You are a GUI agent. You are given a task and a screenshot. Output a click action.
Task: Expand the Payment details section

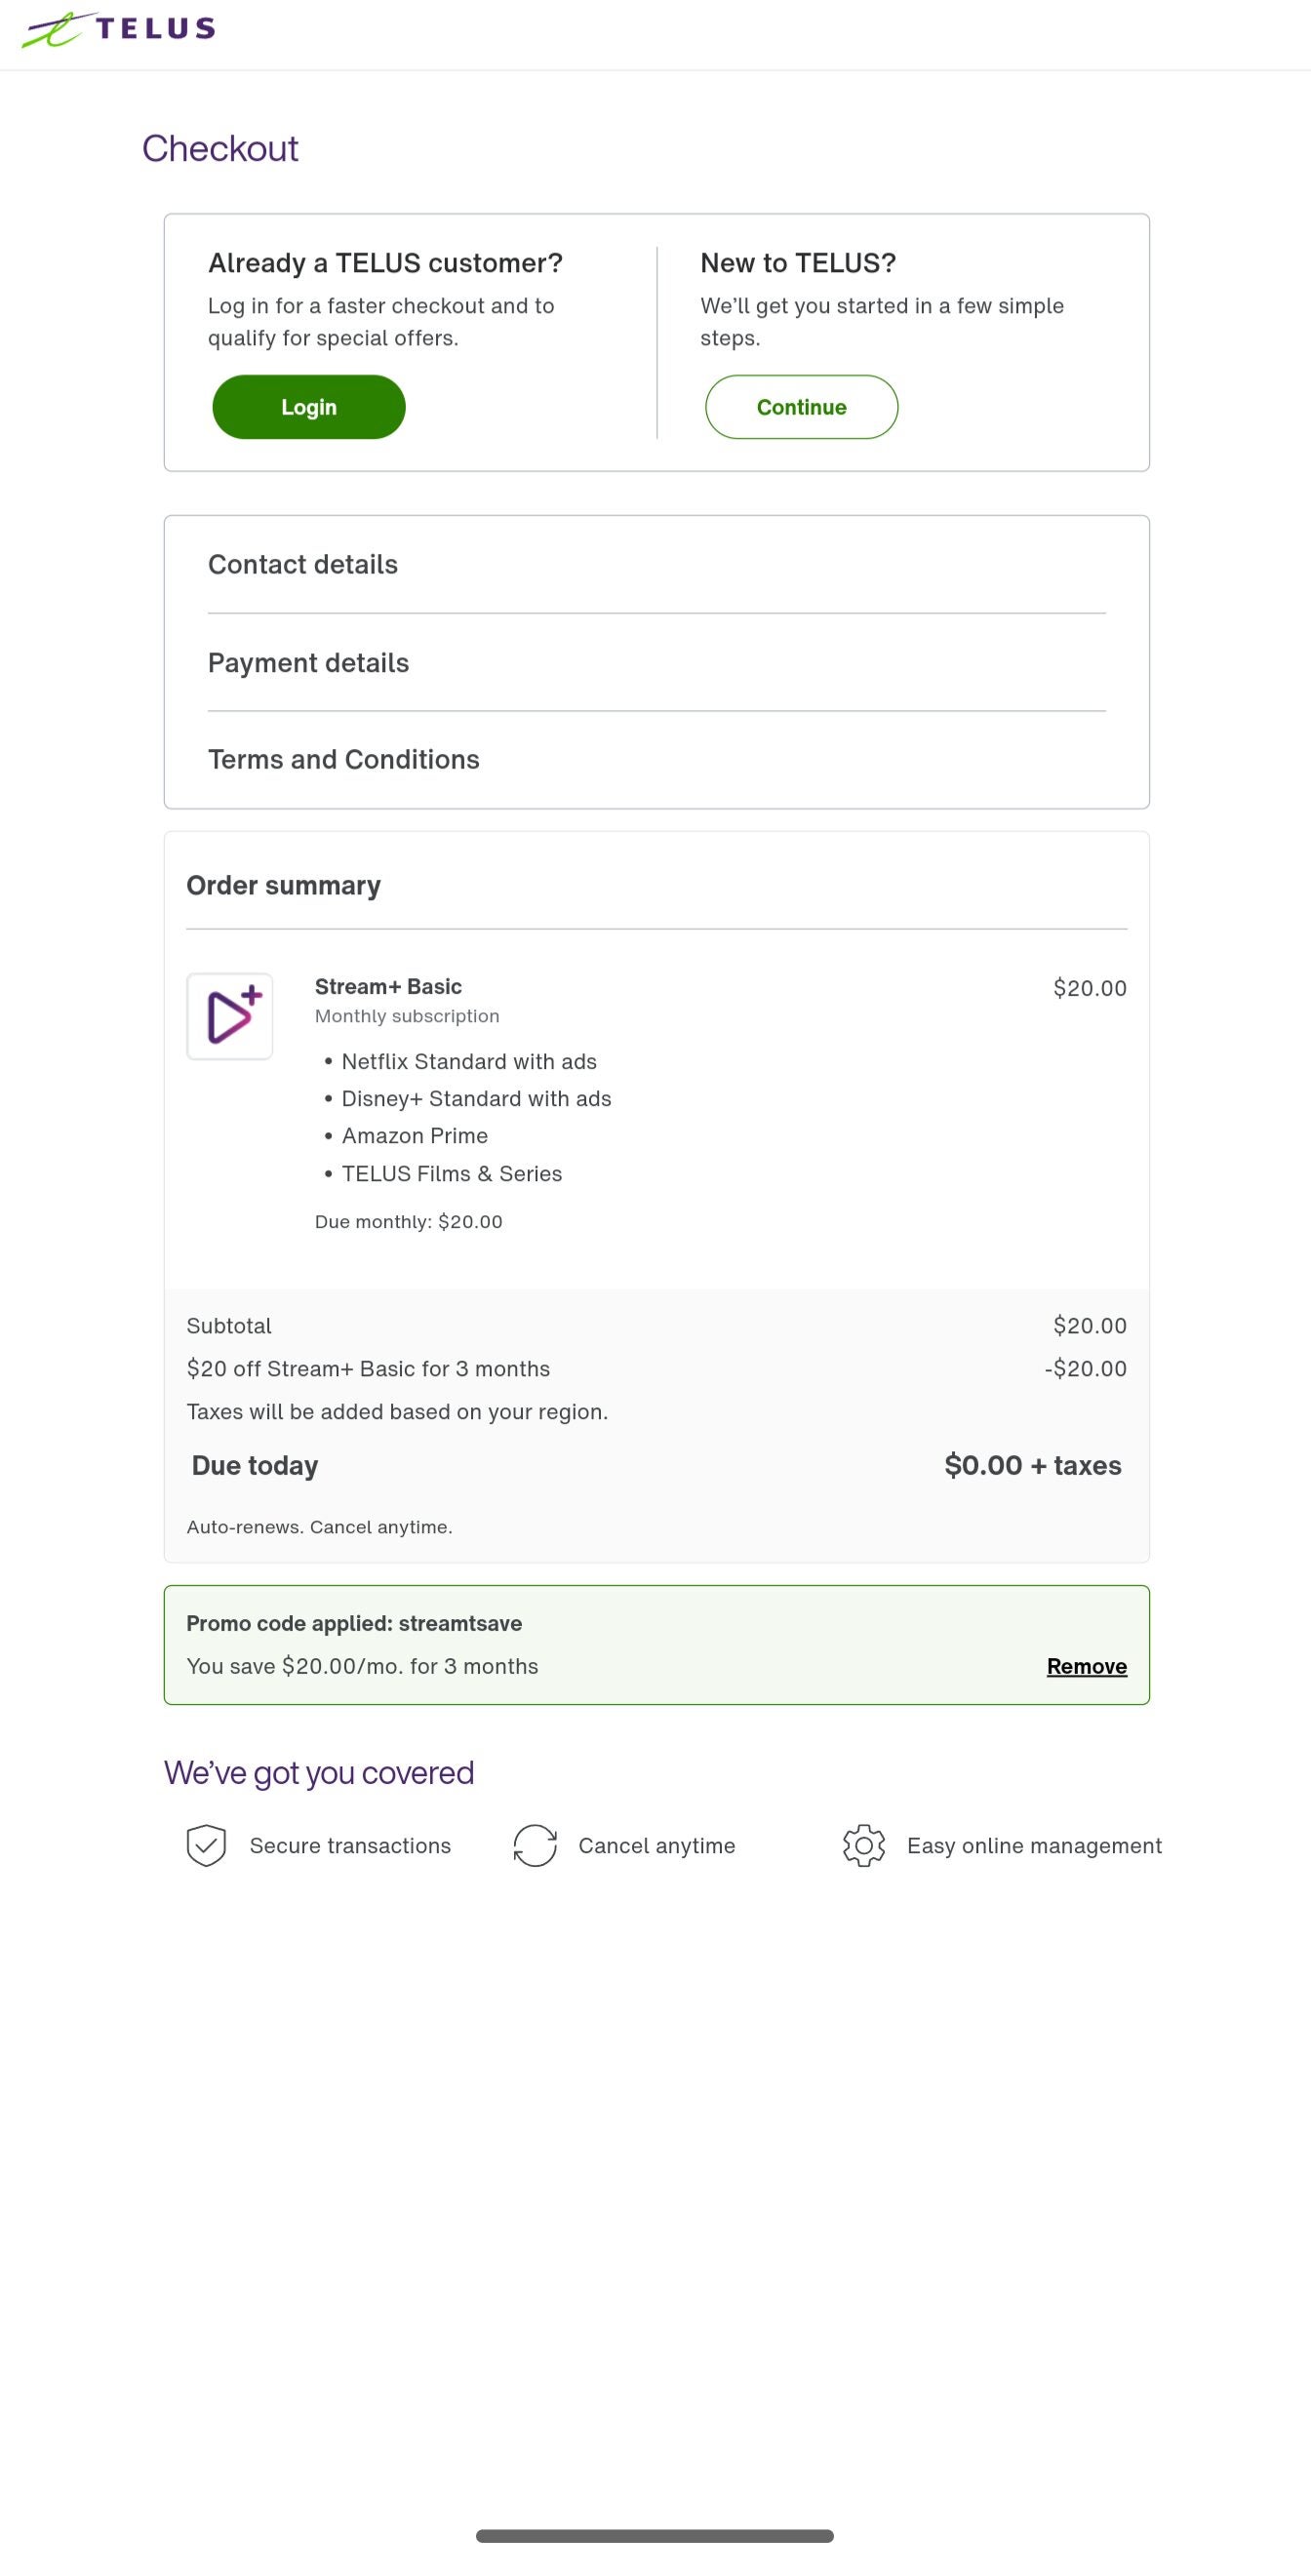308,662
